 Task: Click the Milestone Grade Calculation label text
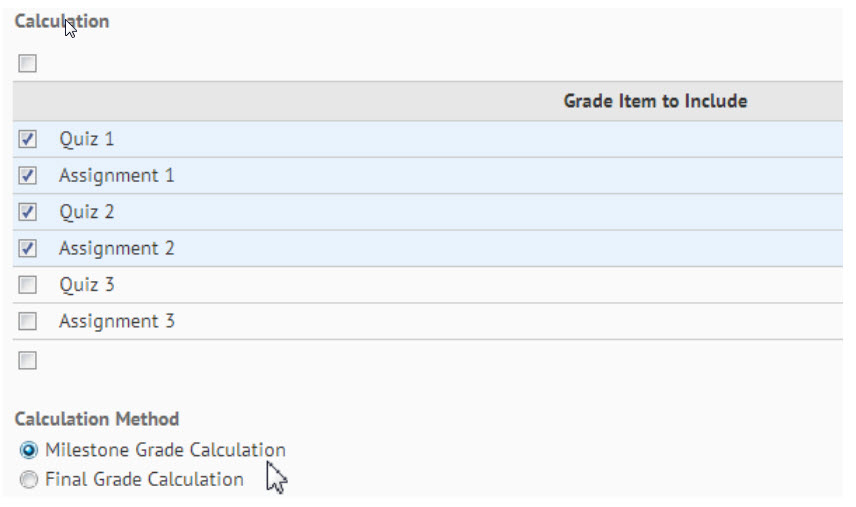point(165,450)
